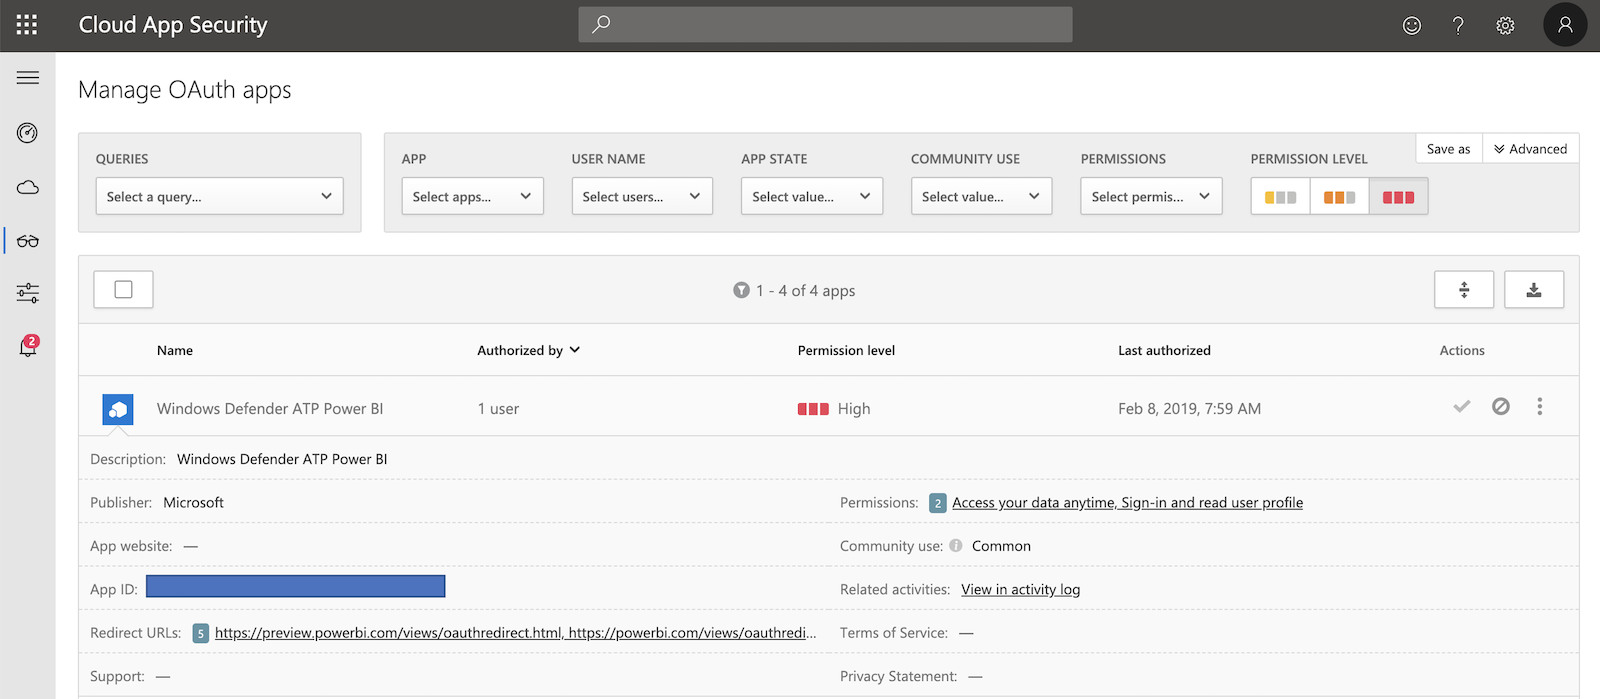This screenshot has height=699, width=1600.
Task: Click the Cloud App Security title
Action: click(173, 25)
